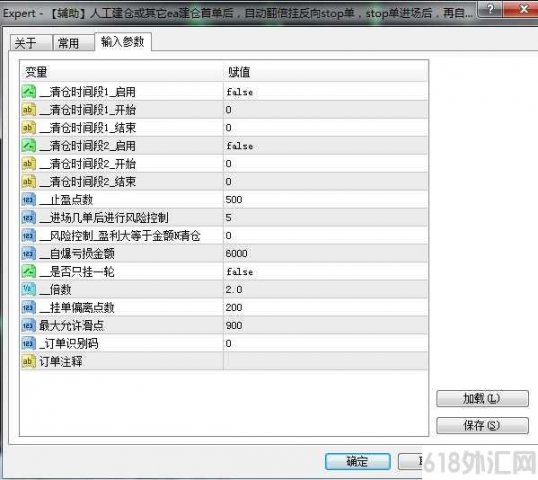Click the string icon beside 清仓时间段1_开始
Viewport: 538px width, 480px height.
28,110
